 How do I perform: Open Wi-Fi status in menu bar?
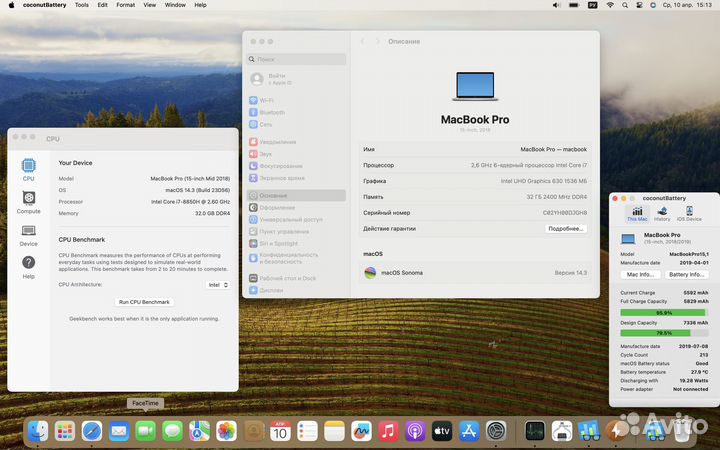[x=610, y=5]
